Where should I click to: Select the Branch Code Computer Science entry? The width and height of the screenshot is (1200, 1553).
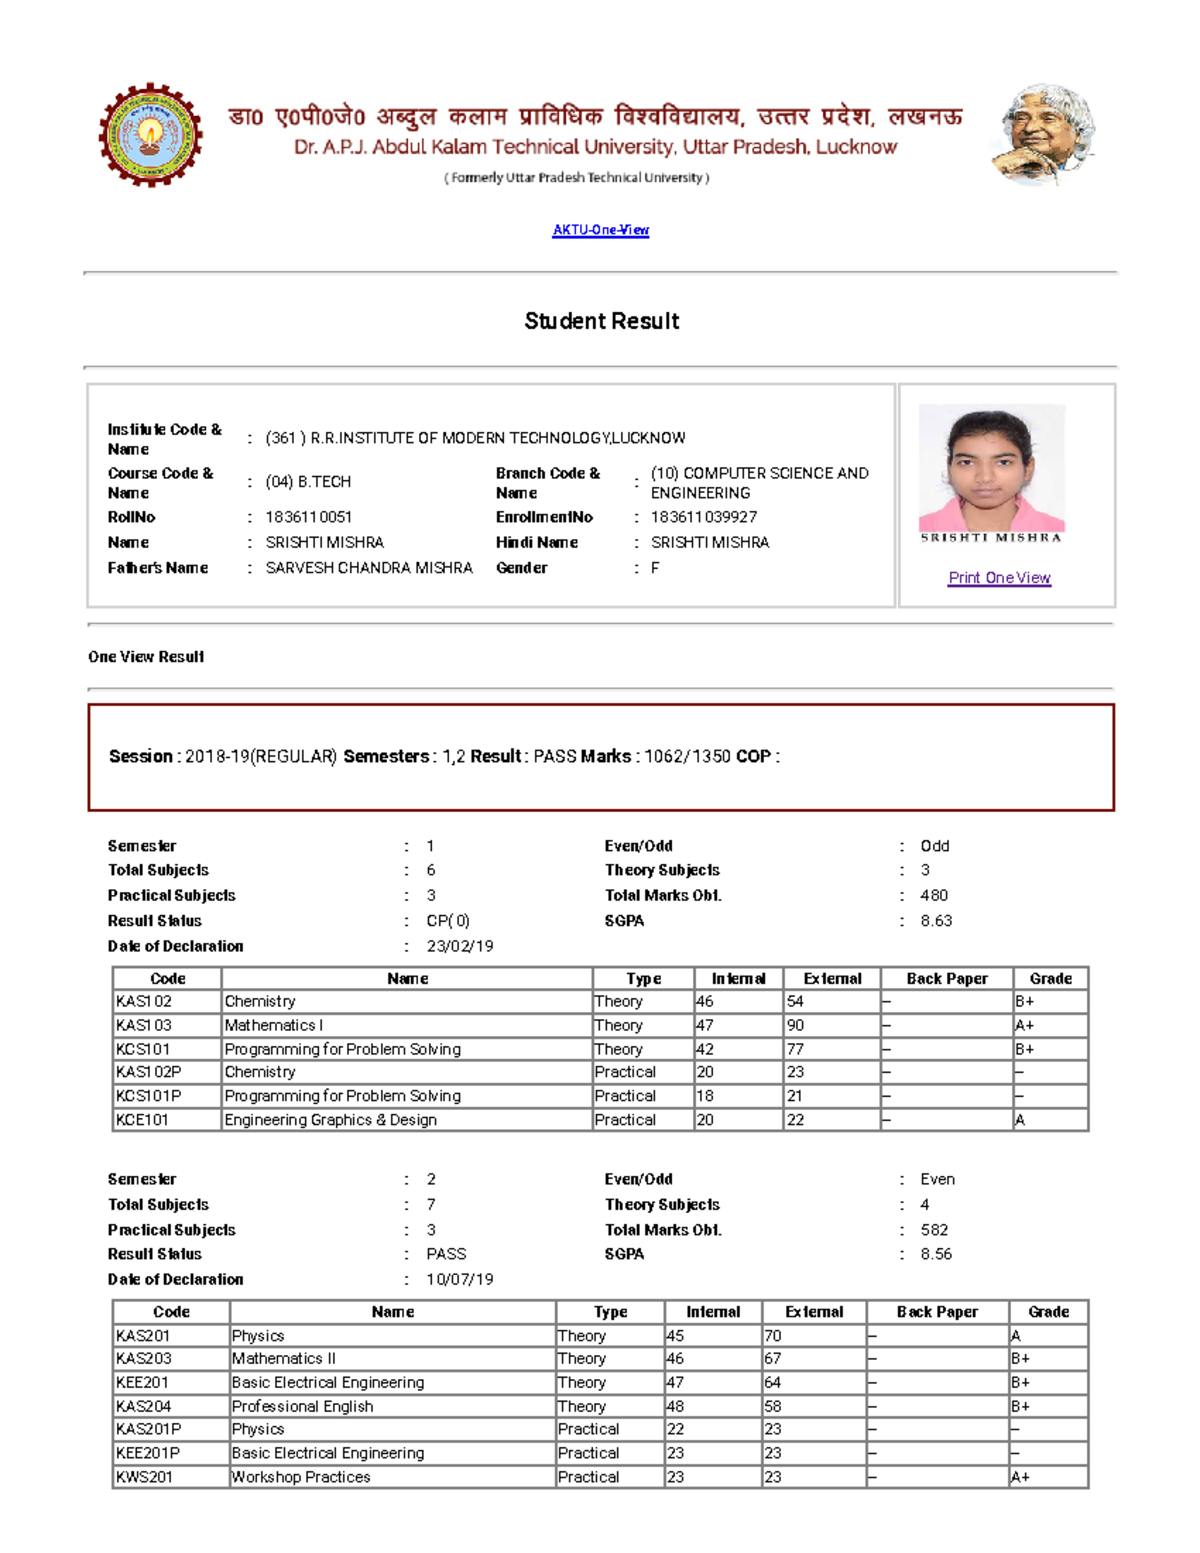(758, 482)
